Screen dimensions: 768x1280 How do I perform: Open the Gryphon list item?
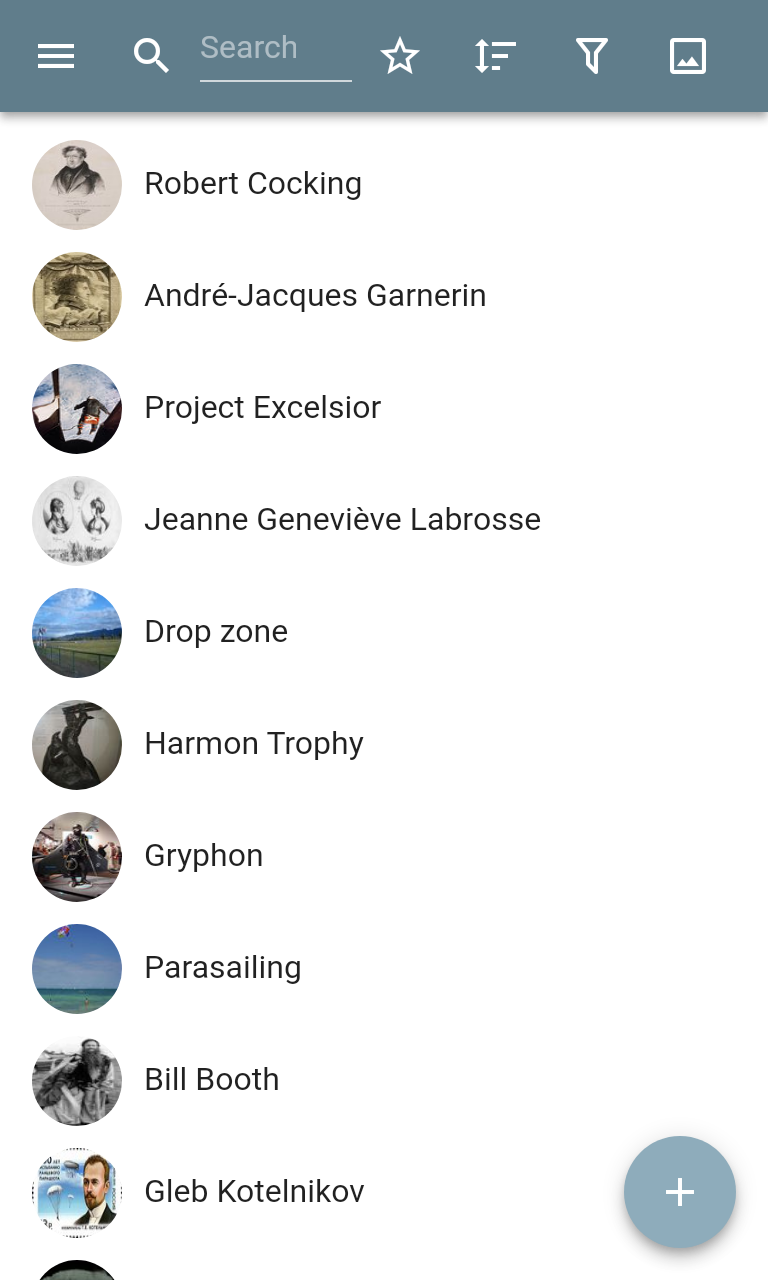[x=384, y=856]
